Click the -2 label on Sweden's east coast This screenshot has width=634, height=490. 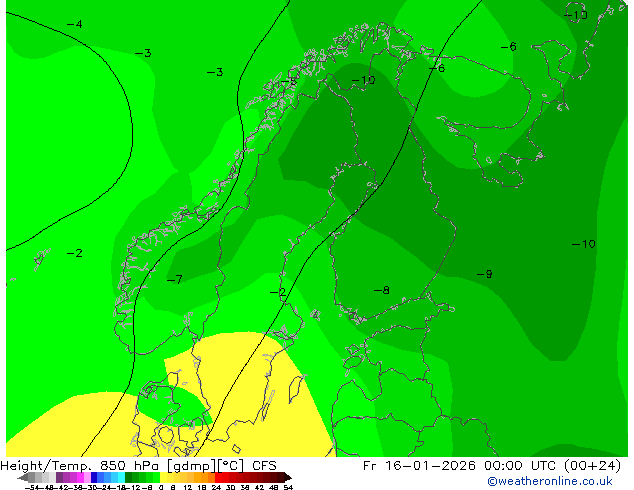tap(278, 292)
